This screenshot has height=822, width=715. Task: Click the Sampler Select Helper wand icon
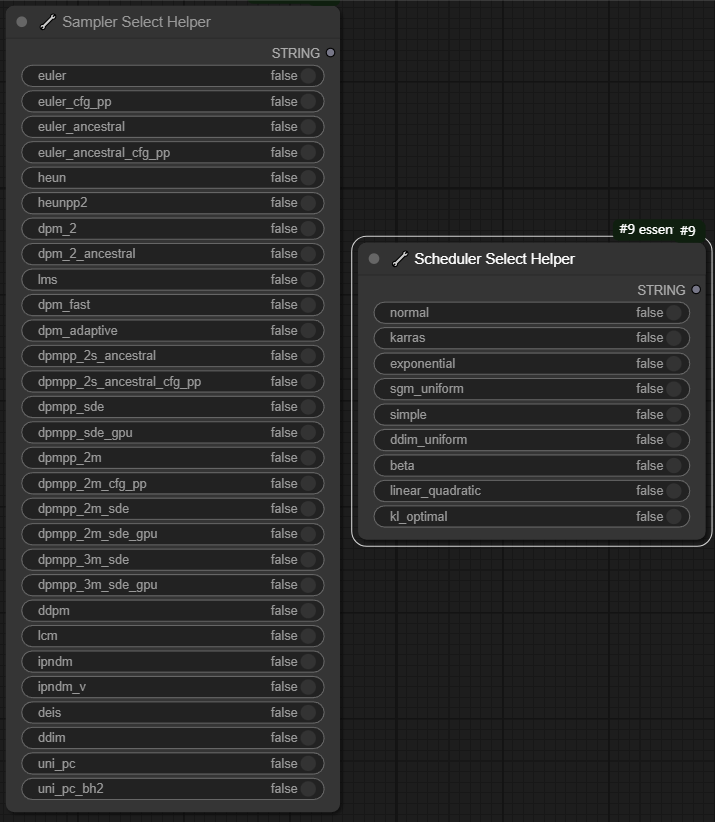[47, 22]
